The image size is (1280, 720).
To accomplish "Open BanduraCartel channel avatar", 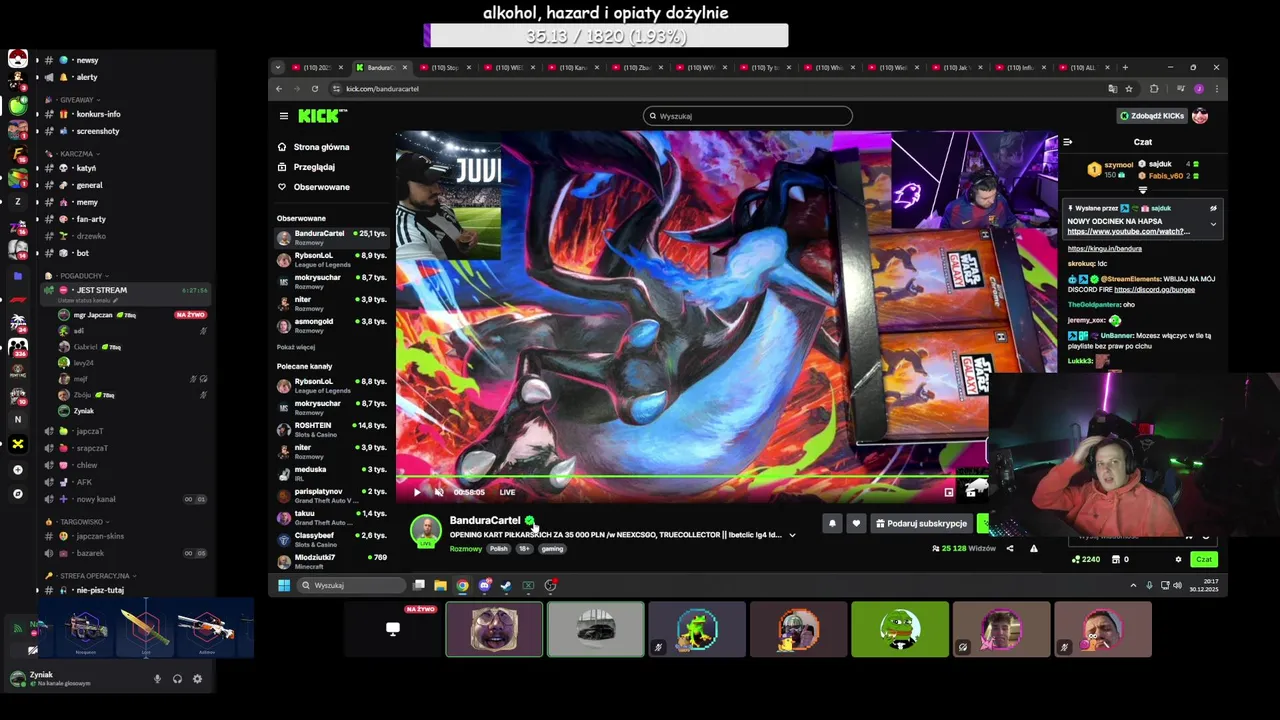I will click(426, 531).
